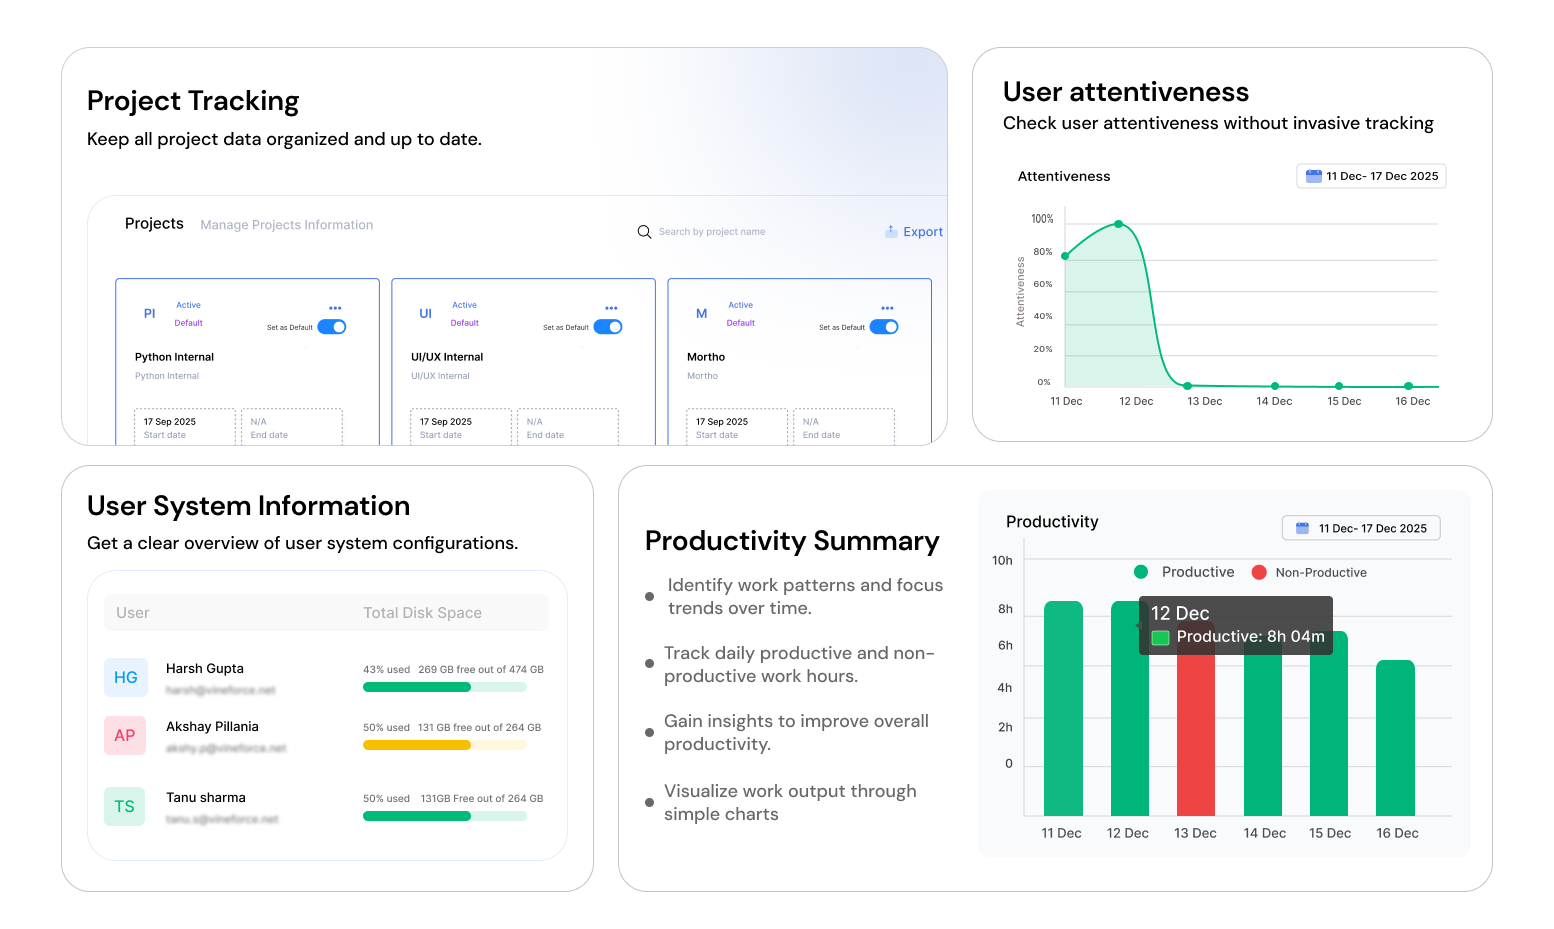Click the Export link in the Projects panel
This screenshot has width=1554, height=929.
(921, 231)
